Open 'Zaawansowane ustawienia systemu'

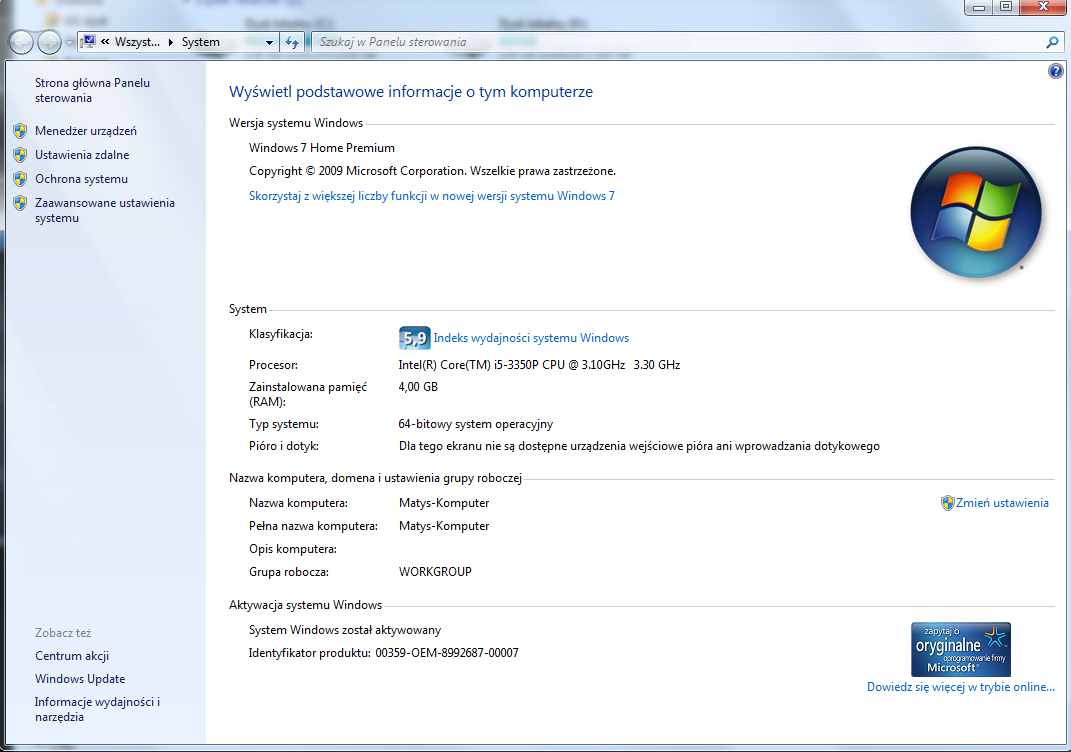(105, 210)
